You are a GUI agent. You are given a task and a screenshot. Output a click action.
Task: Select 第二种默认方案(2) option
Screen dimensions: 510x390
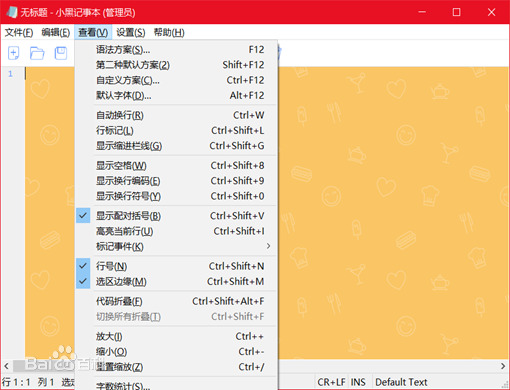point(176,65)
